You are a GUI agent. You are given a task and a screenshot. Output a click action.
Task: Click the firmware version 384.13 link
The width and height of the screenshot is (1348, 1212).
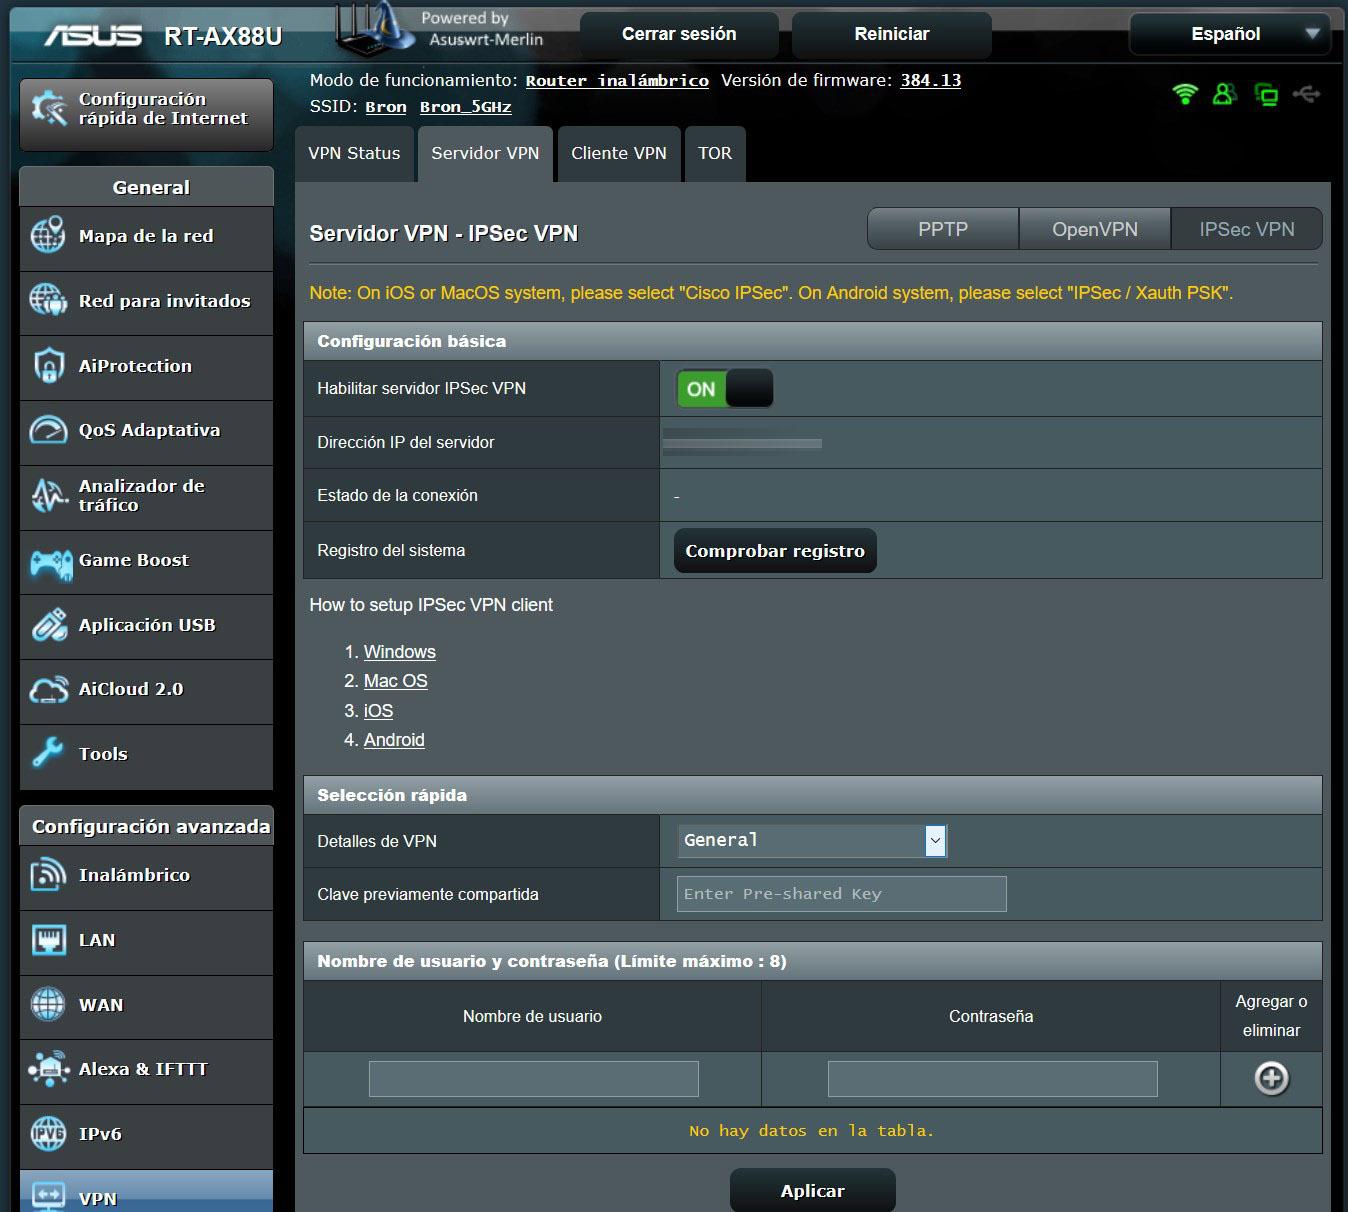931,81
